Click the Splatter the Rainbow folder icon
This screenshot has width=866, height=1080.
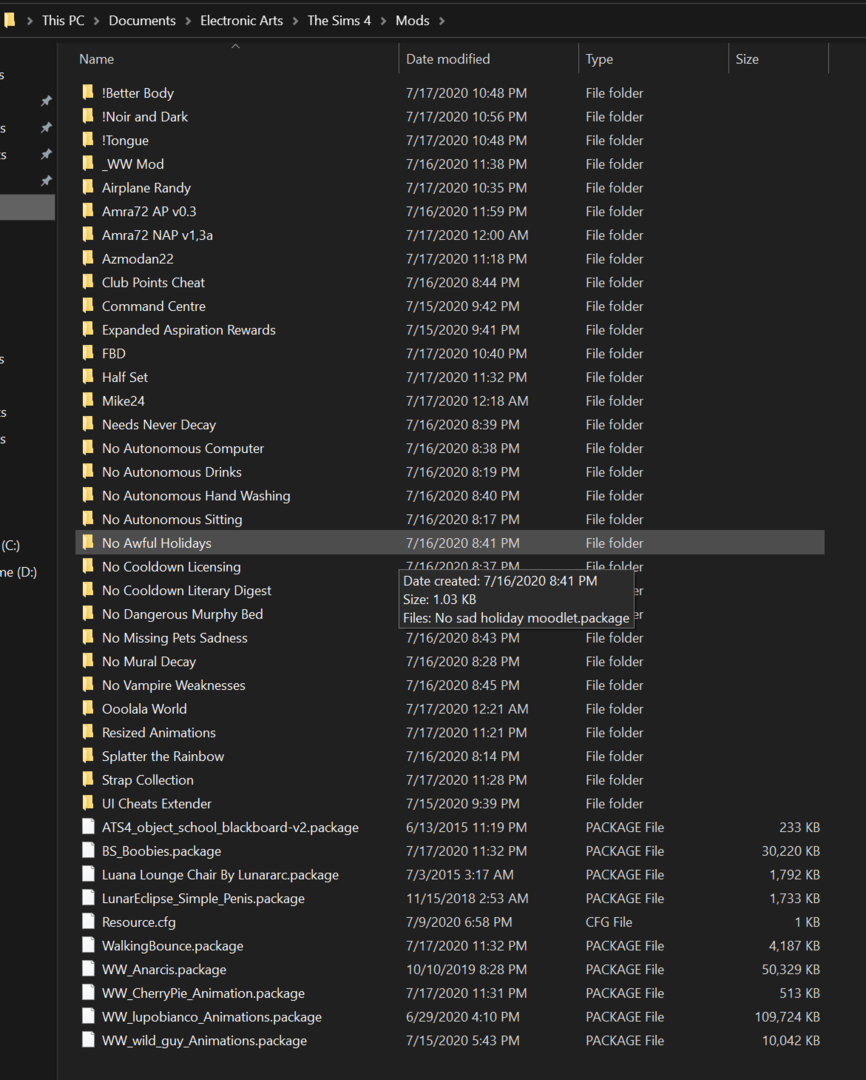tap(87, 756)
